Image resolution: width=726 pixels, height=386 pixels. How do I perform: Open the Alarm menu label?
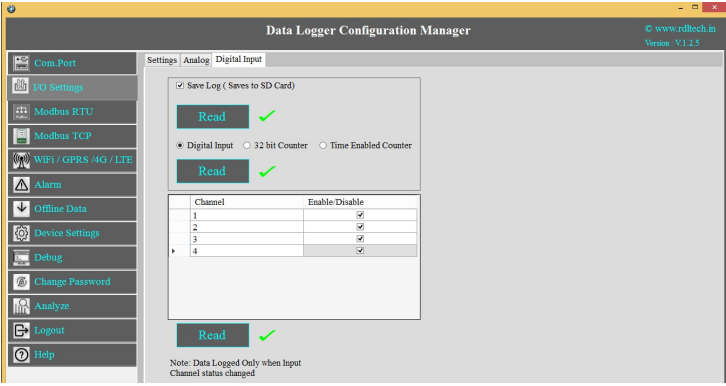[x=48, y=185]
